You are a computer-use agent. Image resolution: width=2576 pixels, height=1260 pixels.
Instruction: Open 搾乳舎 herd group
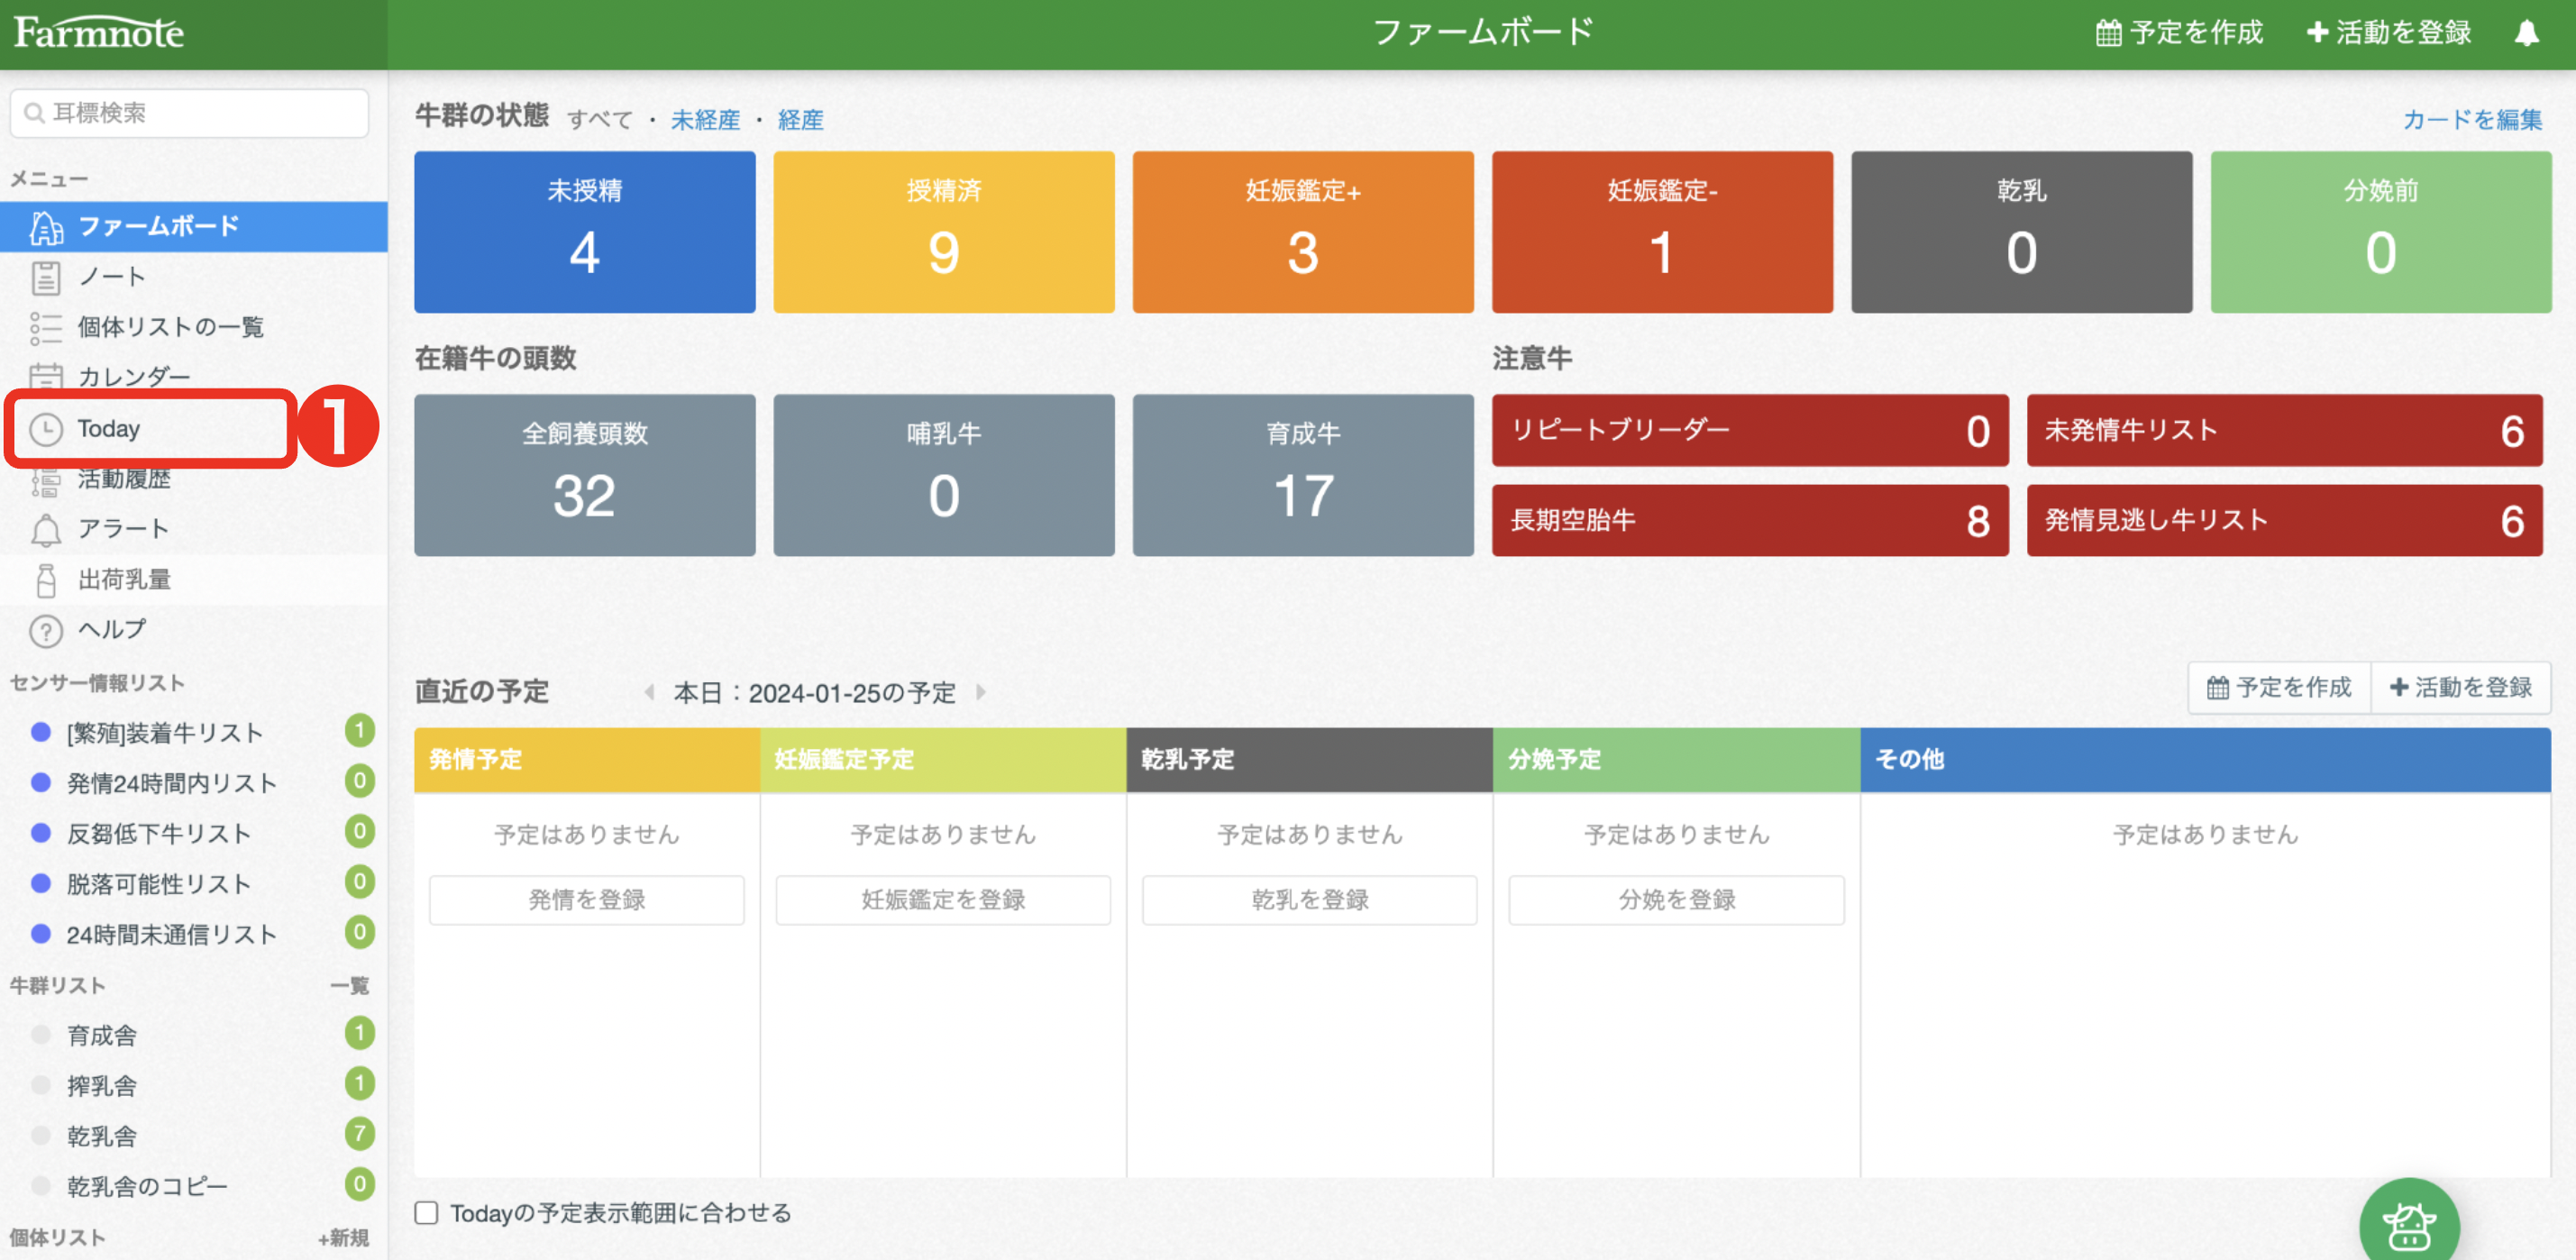[x=194, y=1086]
